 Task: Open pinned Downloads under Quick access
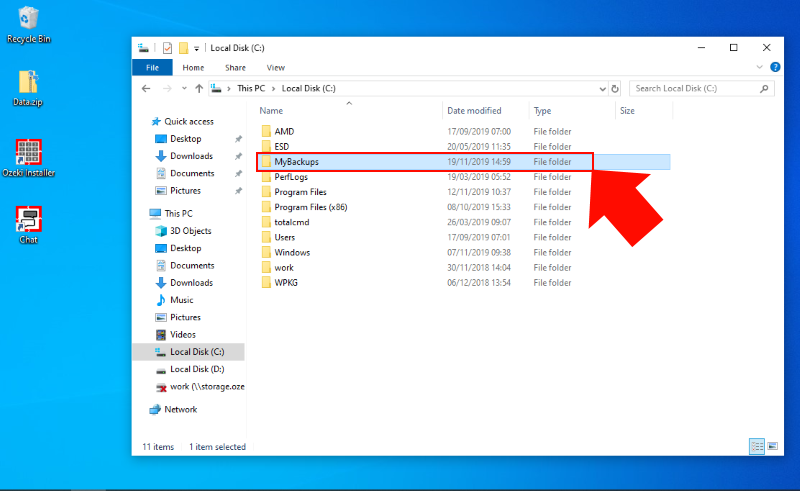tap(191, 156)
